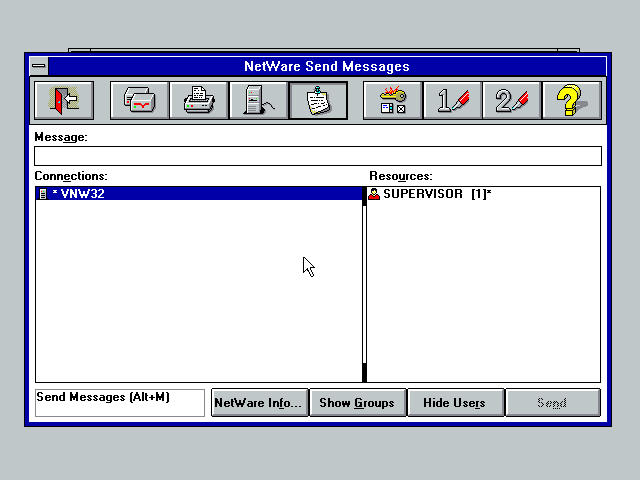Viewport: 640px width, 480px height.
Task: Select the Send Messages notepad icon
Action: [x=318, y=100]
